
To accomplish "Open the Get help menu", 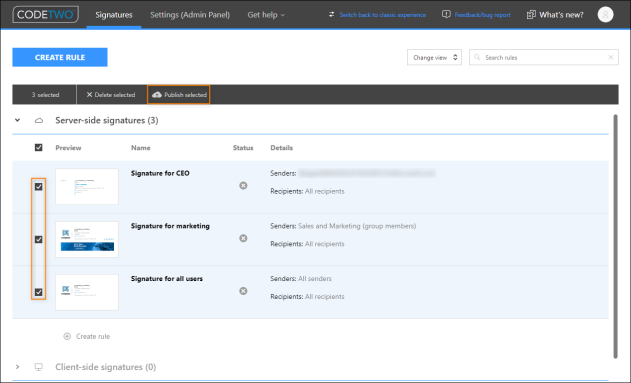I will 266,15.
